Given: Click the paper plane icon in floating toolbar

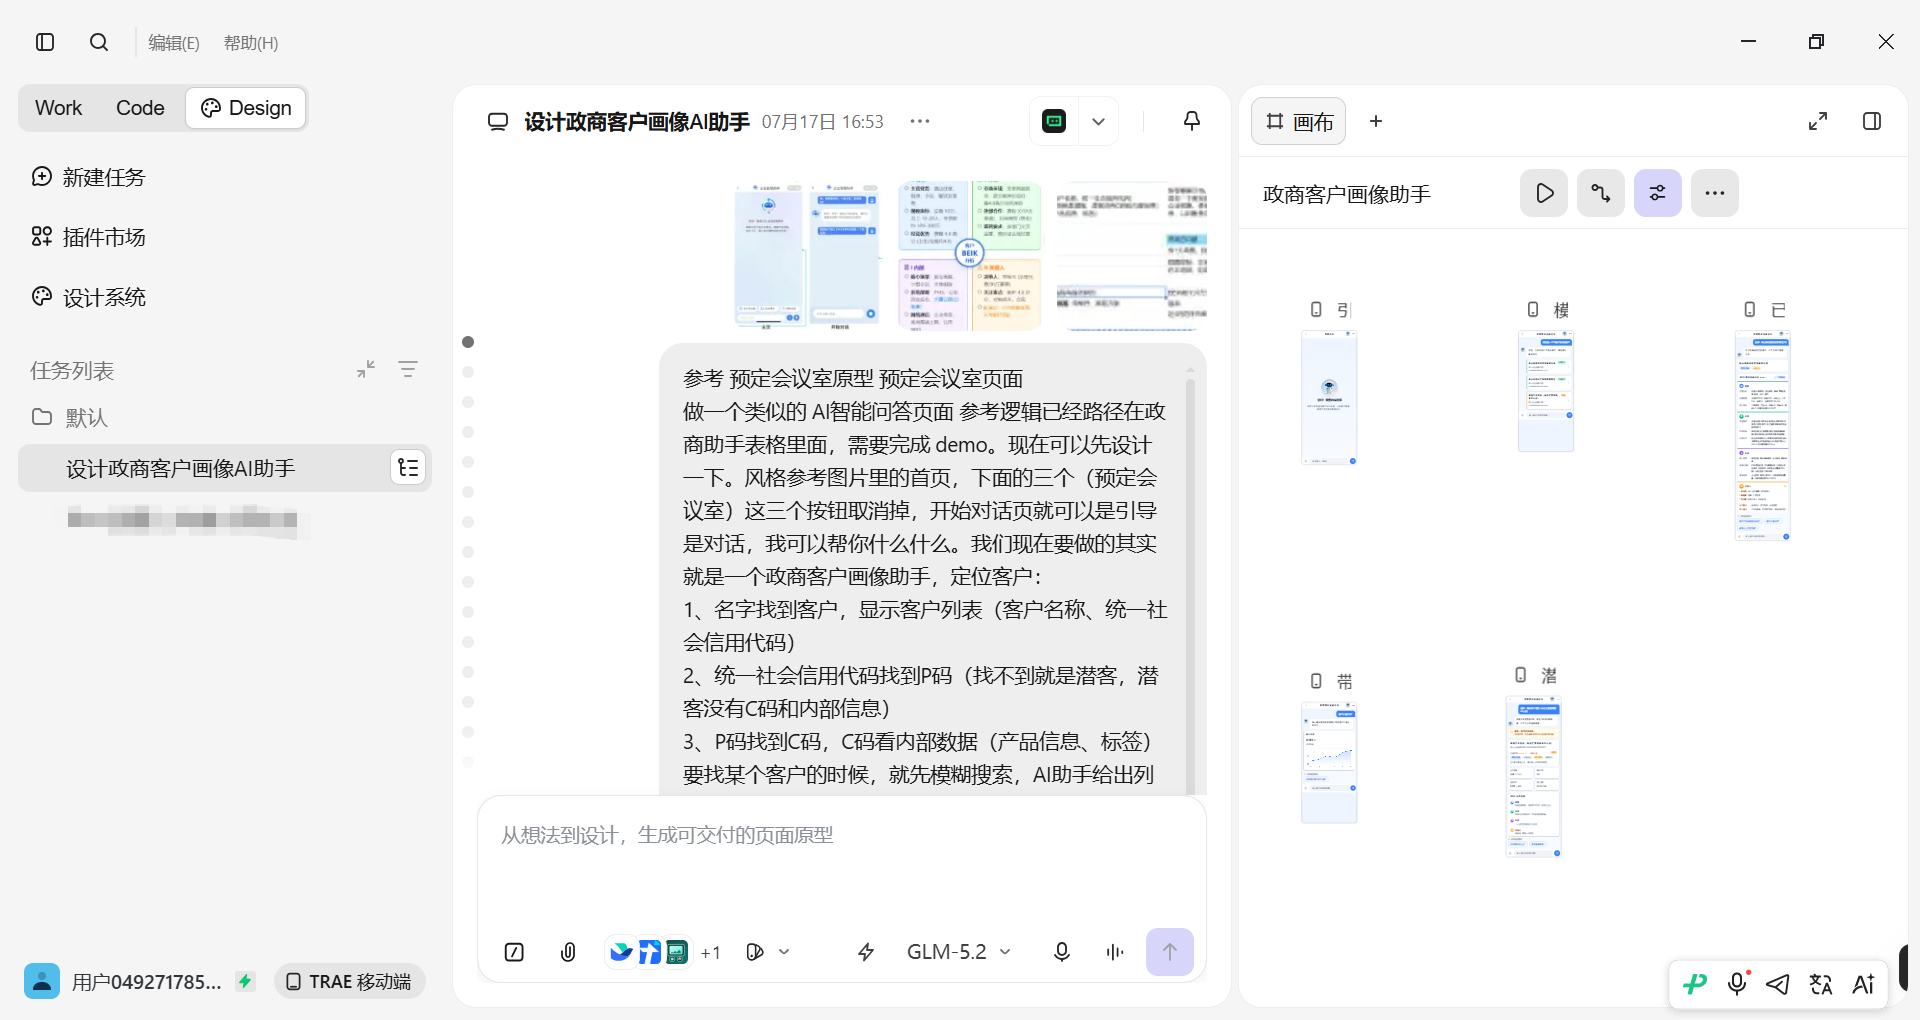Looking at the screenshot, I should pos(1778,984).
